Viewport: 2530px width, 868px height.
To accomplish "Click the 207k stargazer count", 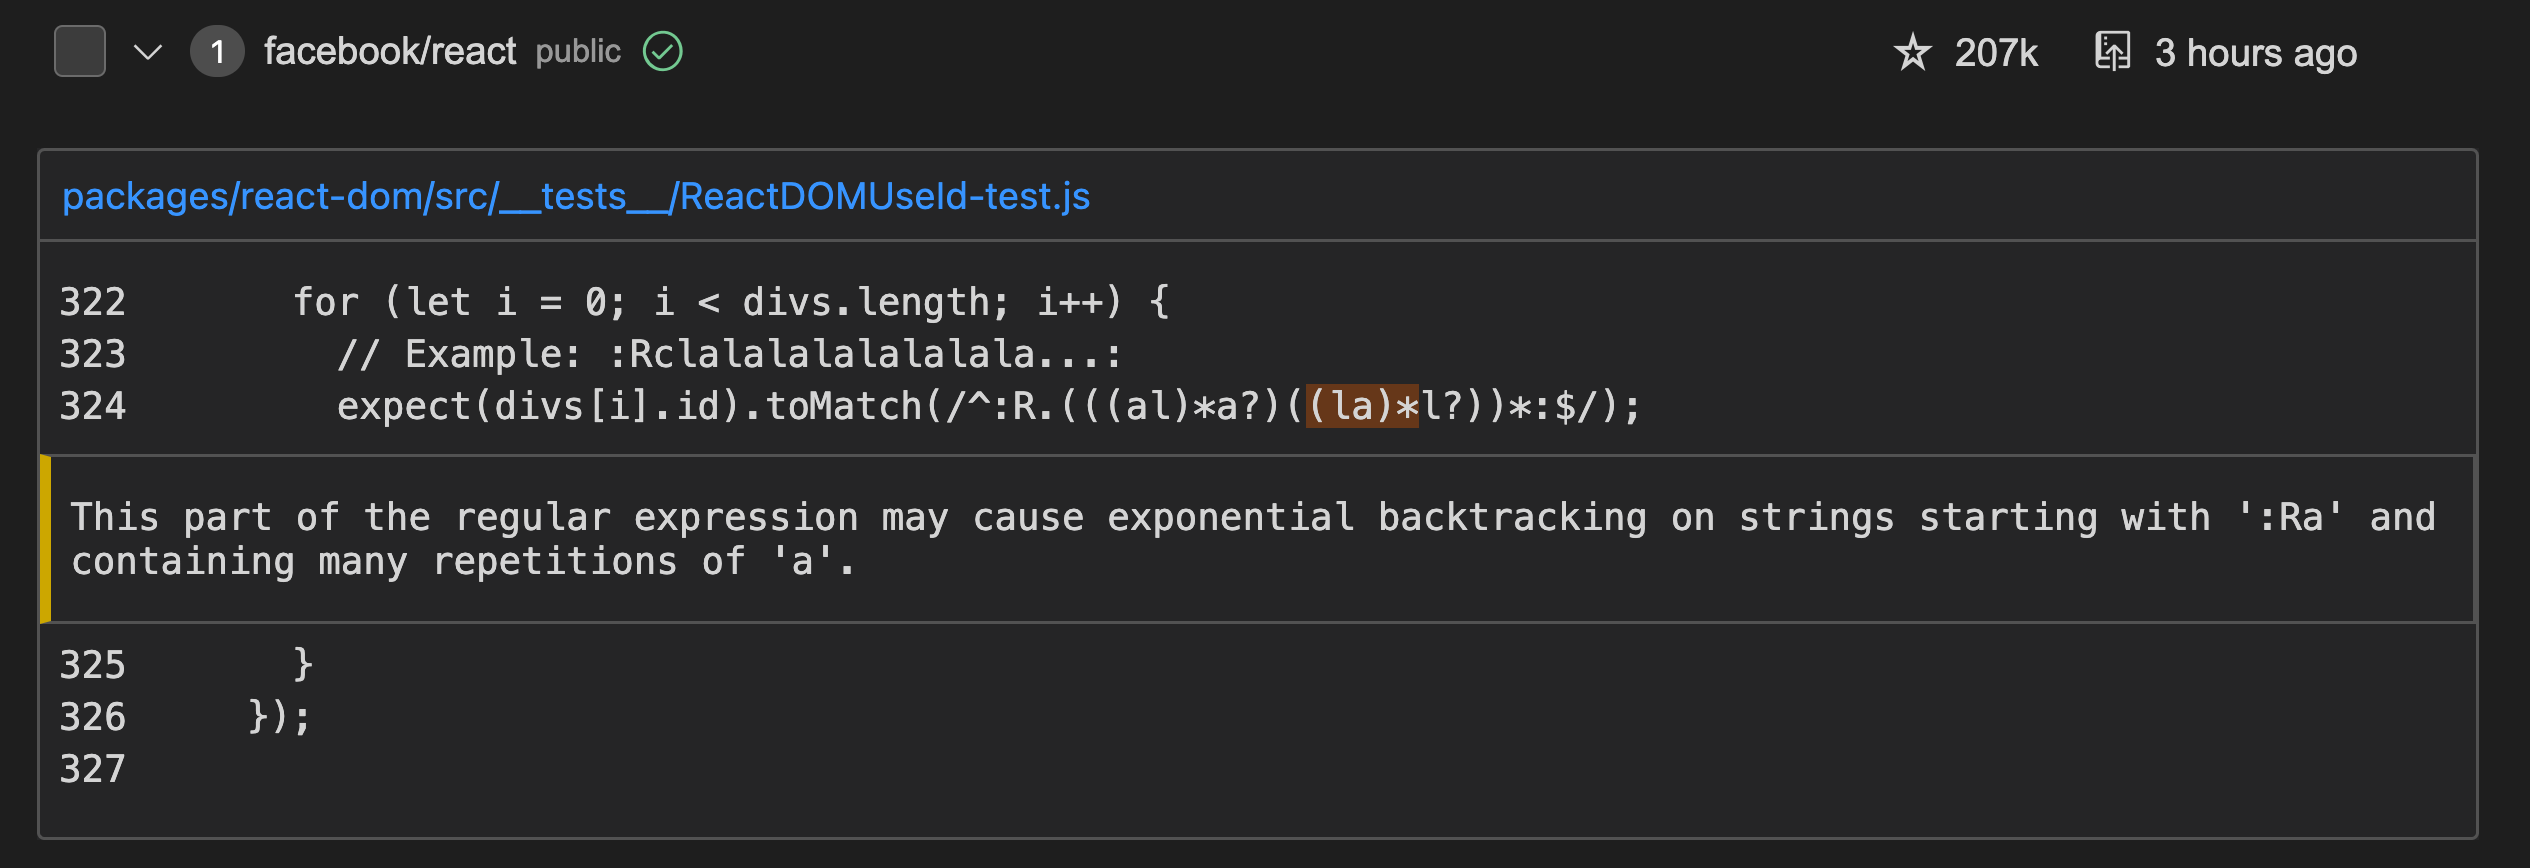I will point(1997,53).
